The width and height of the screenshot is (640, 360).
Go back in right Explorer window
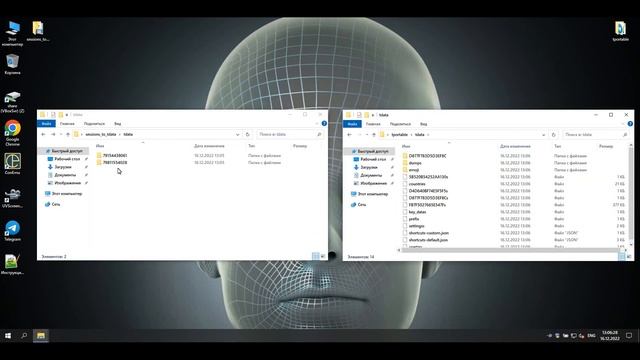349,135
